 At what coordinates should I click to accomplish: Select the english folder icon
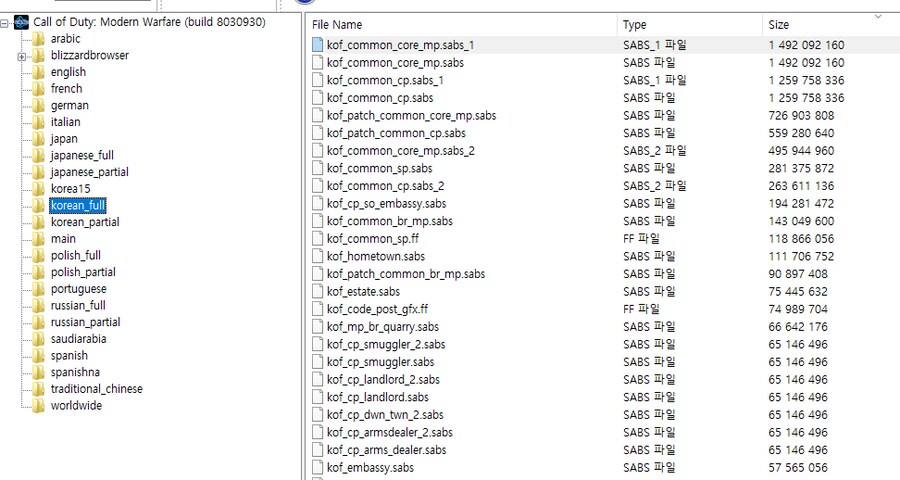38,72
